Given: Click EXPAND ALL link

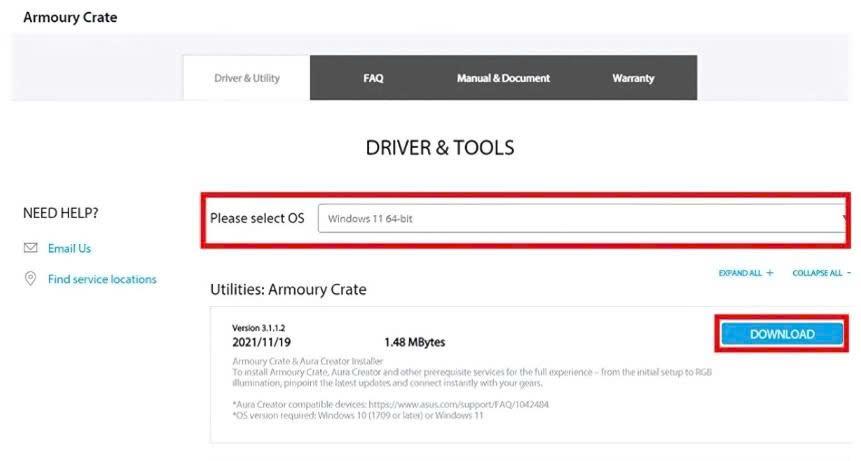Looking at the screenshot, I should pos(746,273).
